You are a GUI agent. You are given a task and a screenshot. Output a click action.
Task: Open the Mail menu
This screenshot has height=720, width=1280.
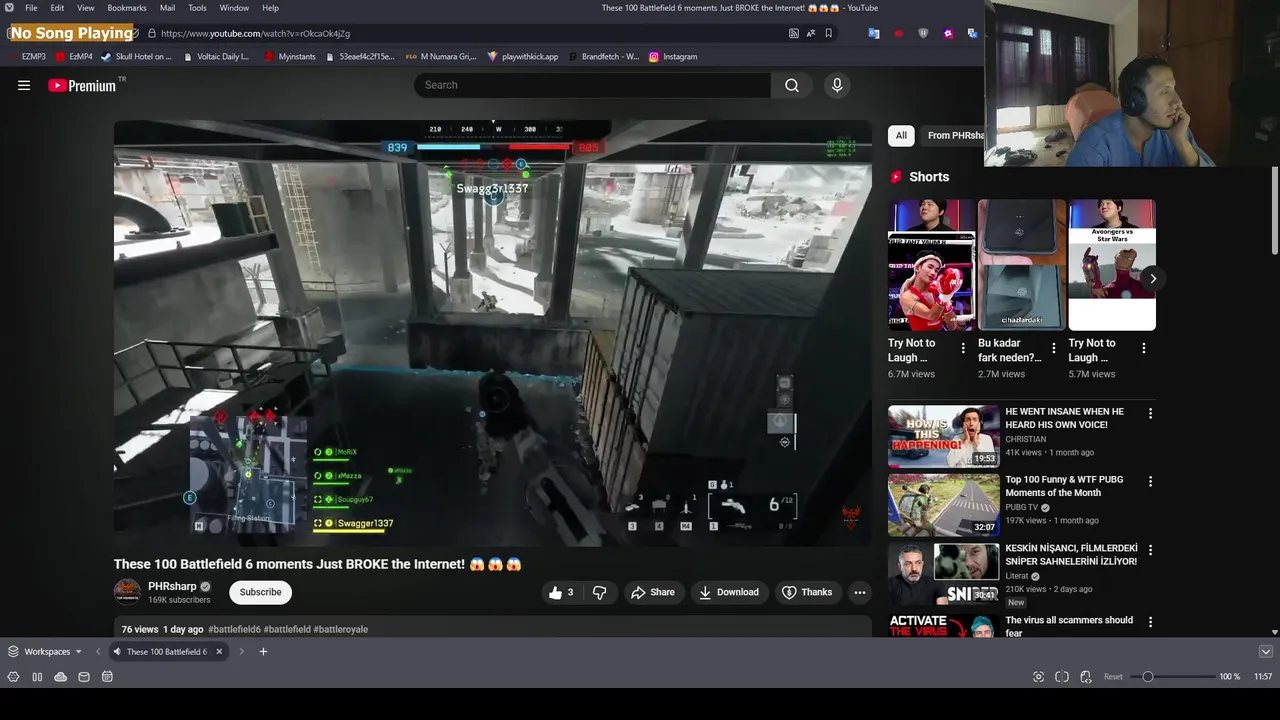pyautogui.click(x=167, y=8)
